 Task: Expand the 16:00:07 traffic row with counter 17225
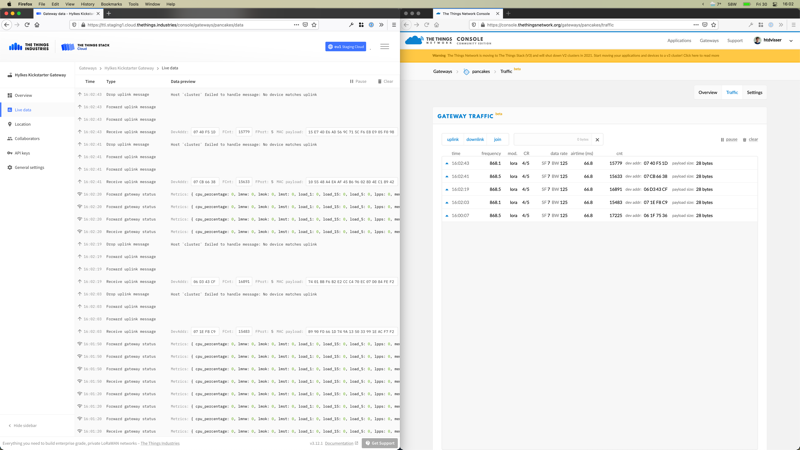(x=599, y=215)
